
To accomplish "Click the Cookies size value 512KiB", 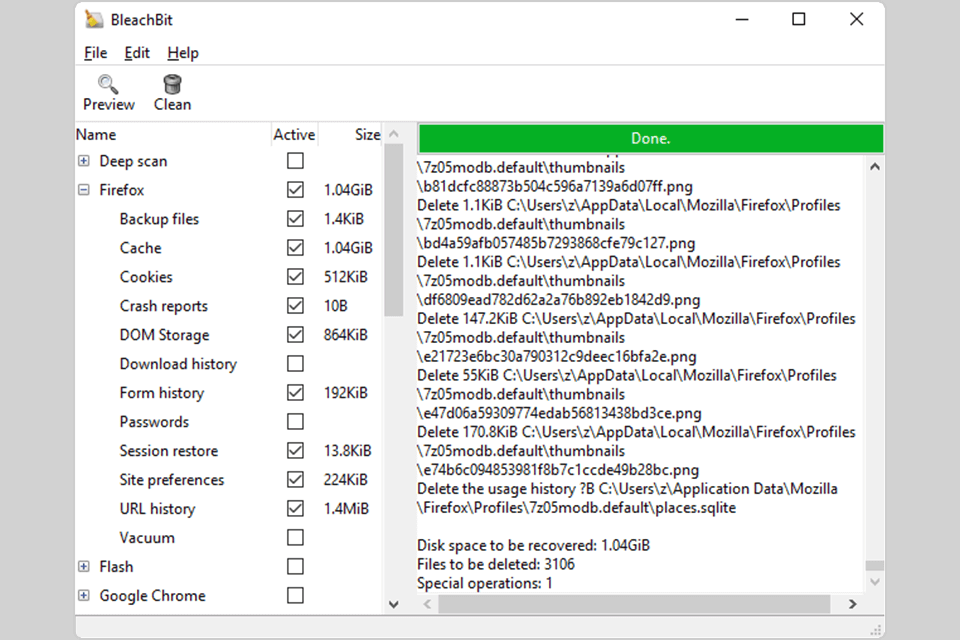I will [346, 277].
